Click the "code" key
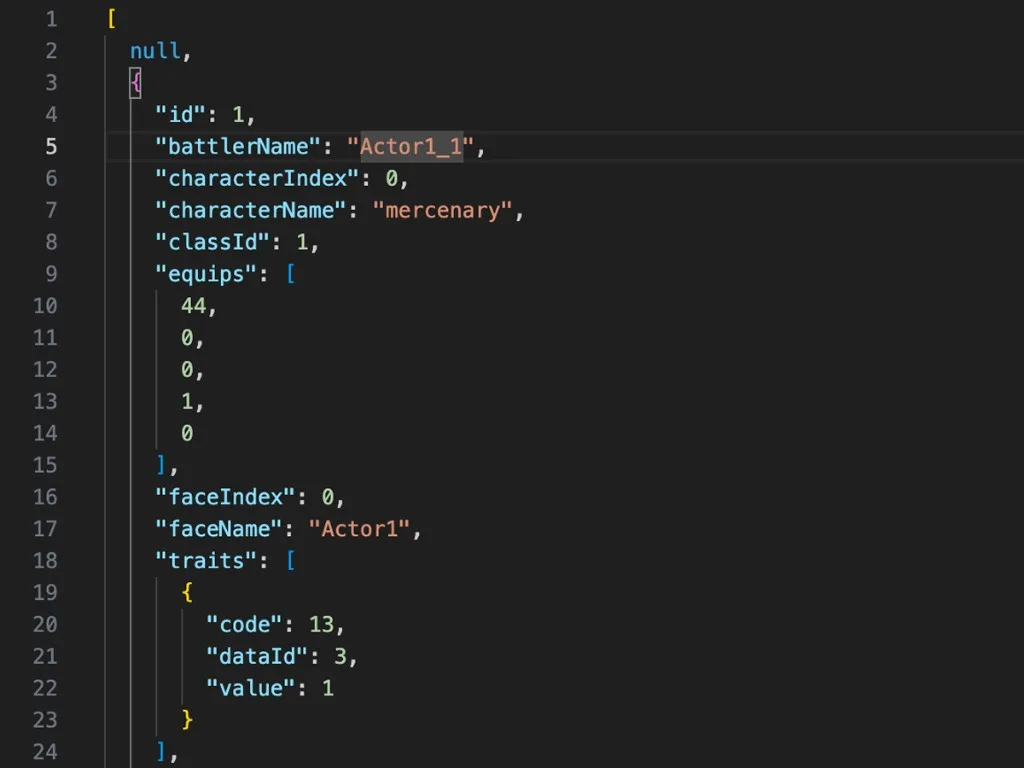This screenshot has height=768, width=1024. [x=244, y=625]
